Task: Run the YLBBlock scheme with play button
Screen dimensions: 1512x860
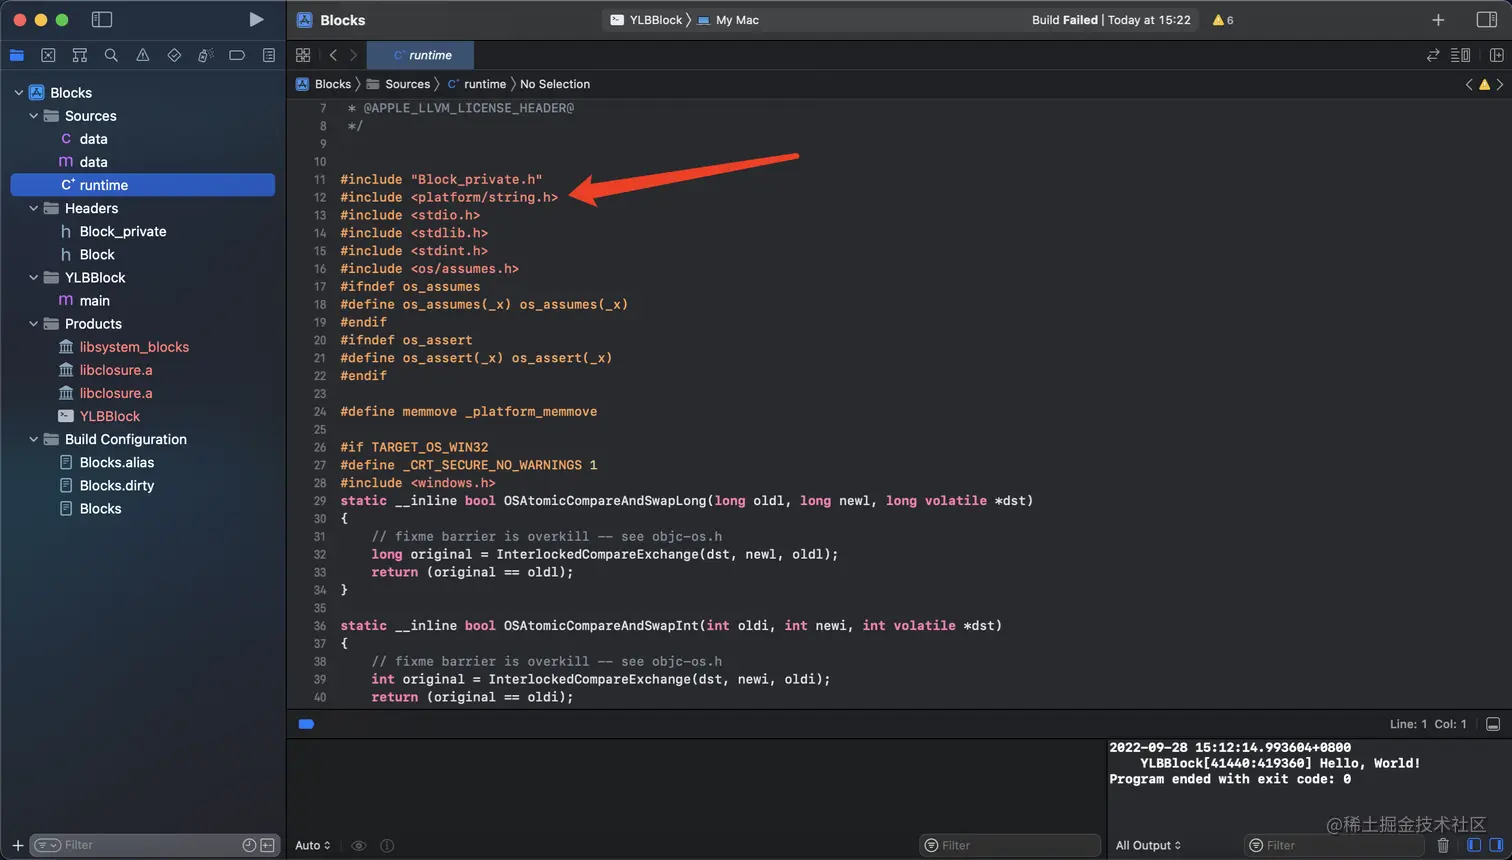Action: pos(256,19)
